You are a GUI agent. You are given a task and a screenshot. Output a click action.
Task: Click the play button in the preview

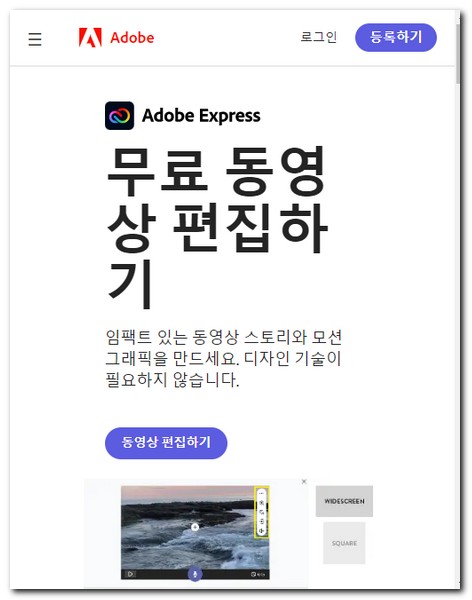point(131,574)
